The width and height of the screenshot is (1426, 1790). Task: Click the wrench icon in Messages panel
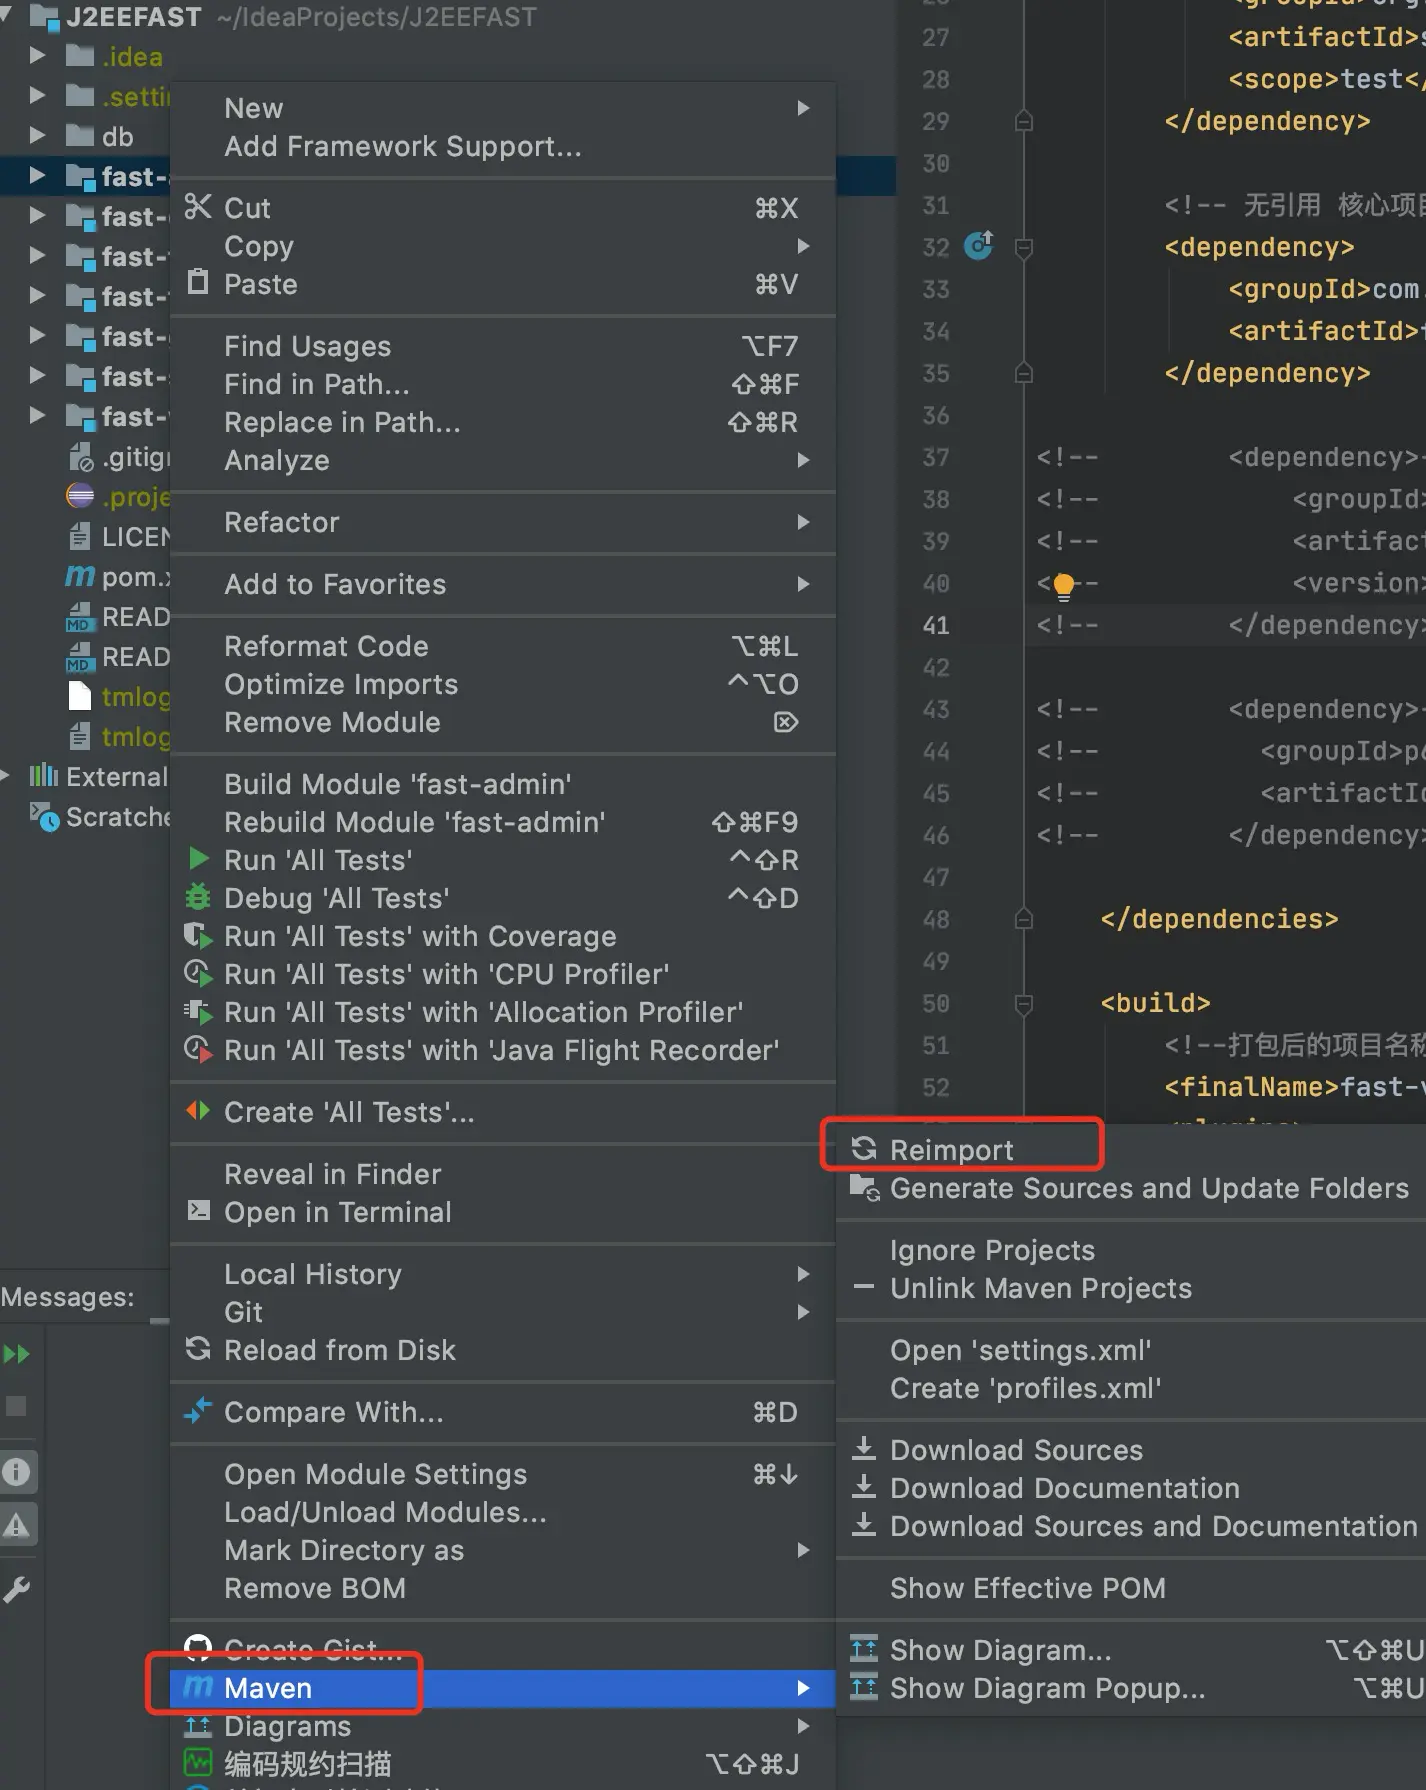tap(17, 1589)
